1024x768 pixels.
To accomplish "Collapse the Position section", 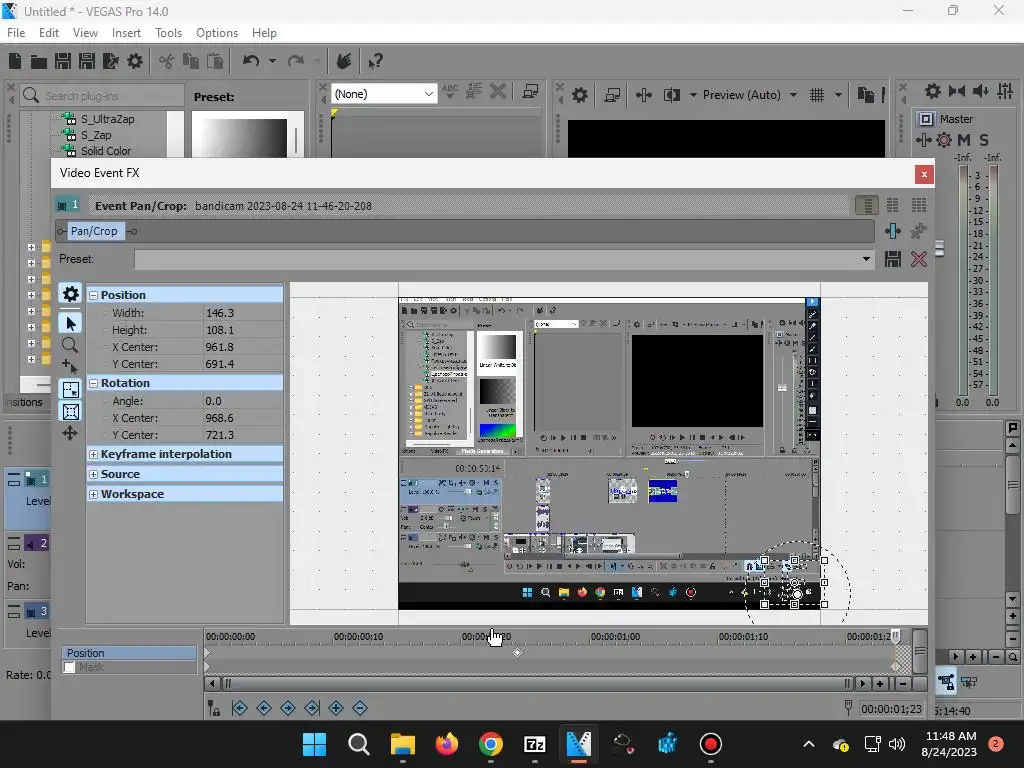I will 93,295.
